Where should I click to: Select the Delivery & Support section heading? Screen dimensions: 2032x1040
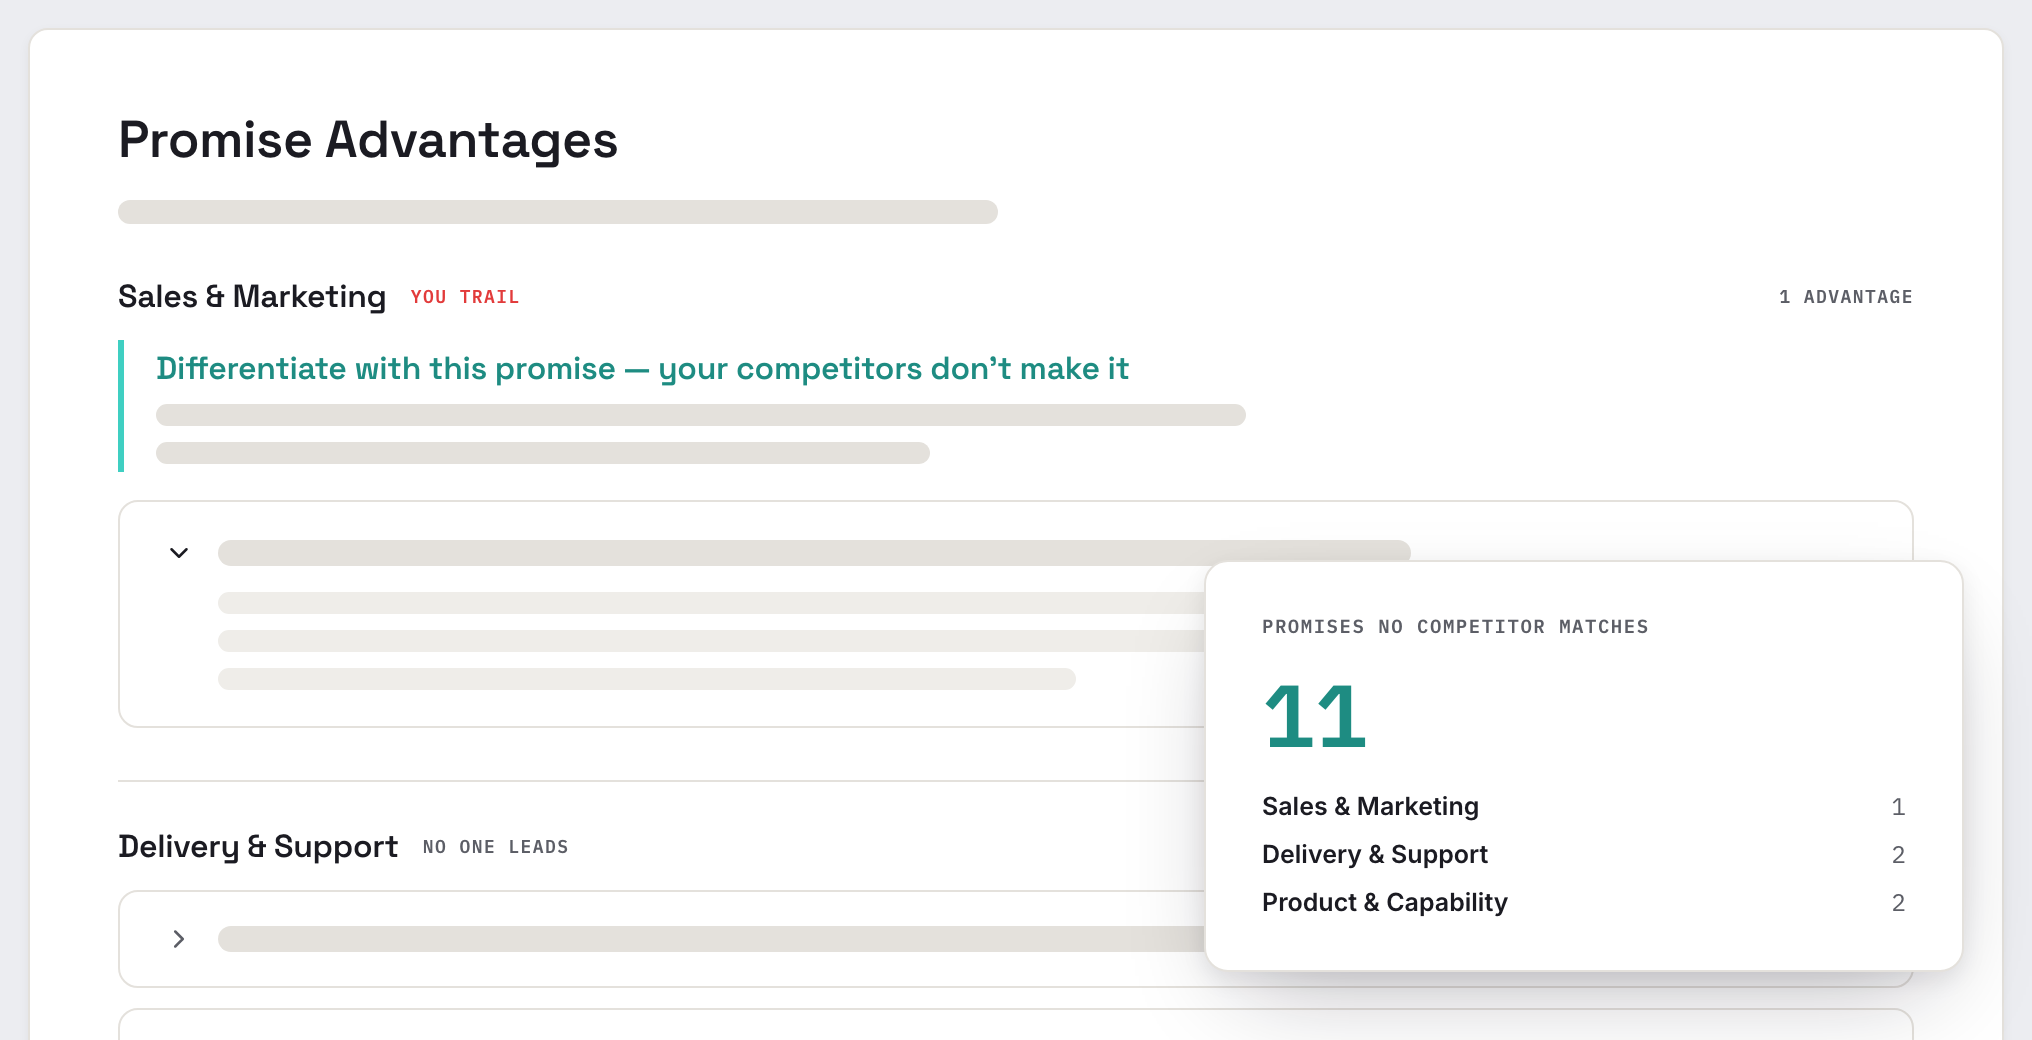point(258,847)
